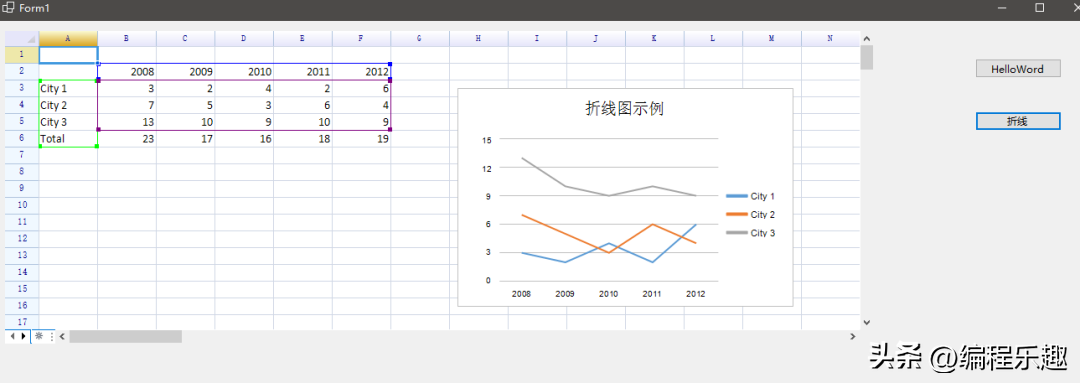
Task: Click the 15 axis label in the chart
Action: point(487,140)
